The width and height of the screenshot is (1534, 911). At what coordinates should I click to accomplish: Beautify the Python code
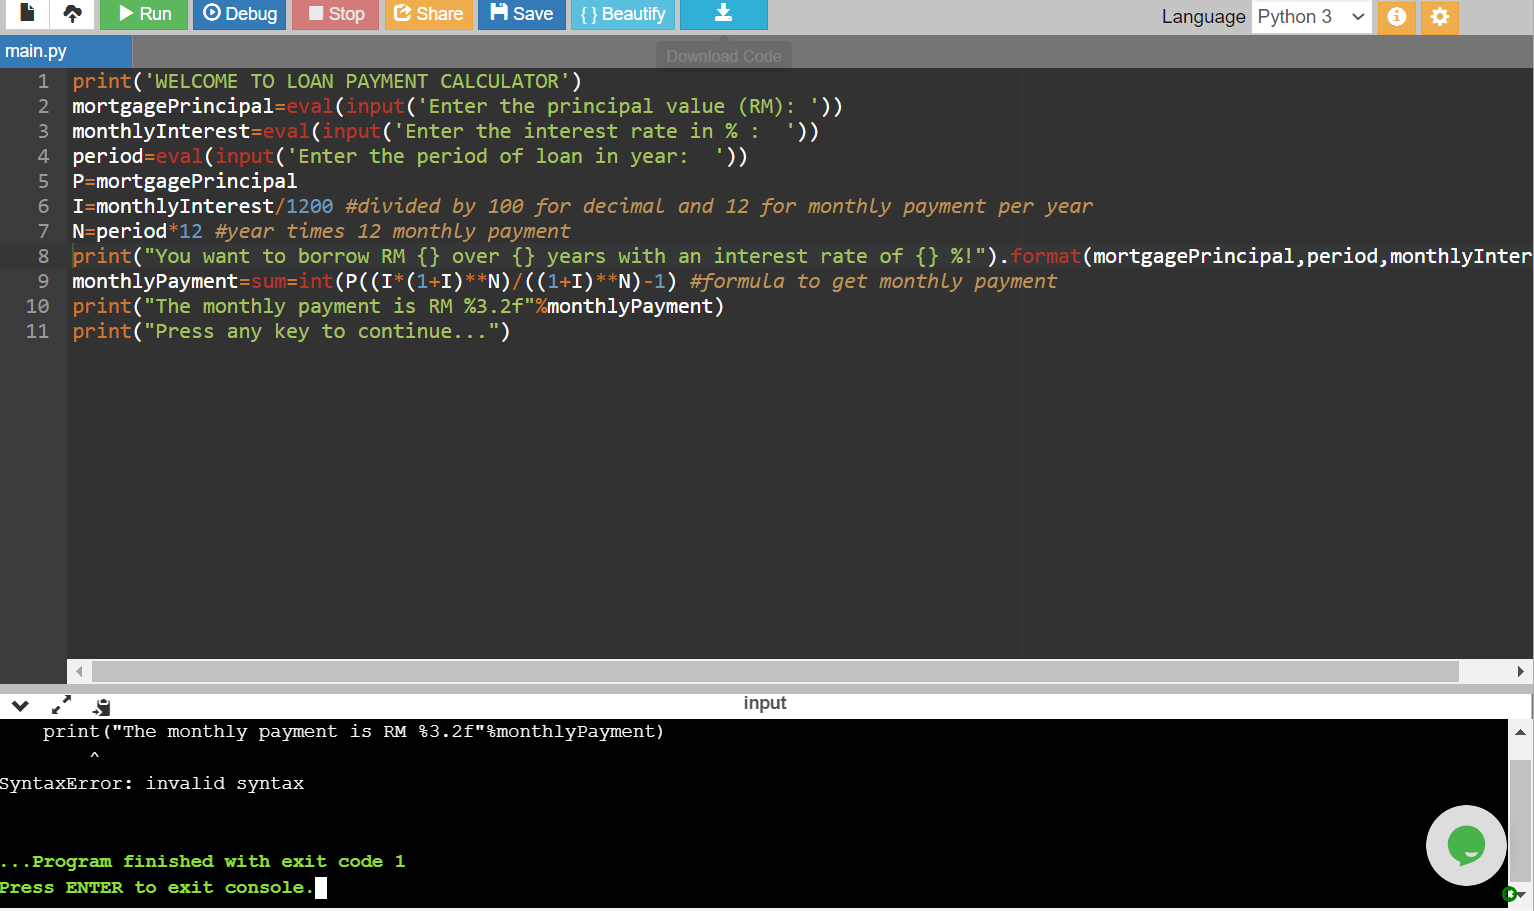[622, 15]
